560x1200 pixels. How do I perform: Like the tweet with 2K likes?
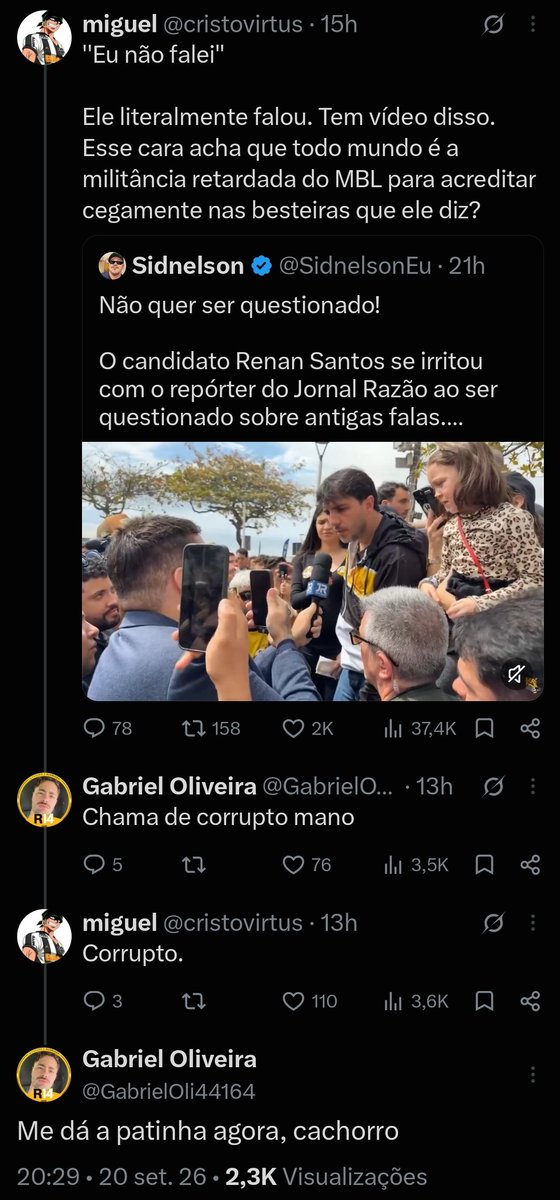(308, 729)
